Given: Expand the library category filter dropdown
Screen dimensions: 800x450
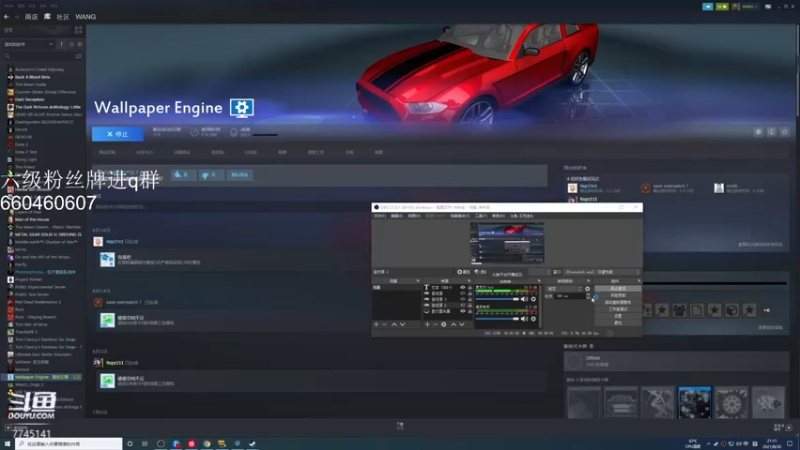Looking at the screenshot, I should click(29, 44).
